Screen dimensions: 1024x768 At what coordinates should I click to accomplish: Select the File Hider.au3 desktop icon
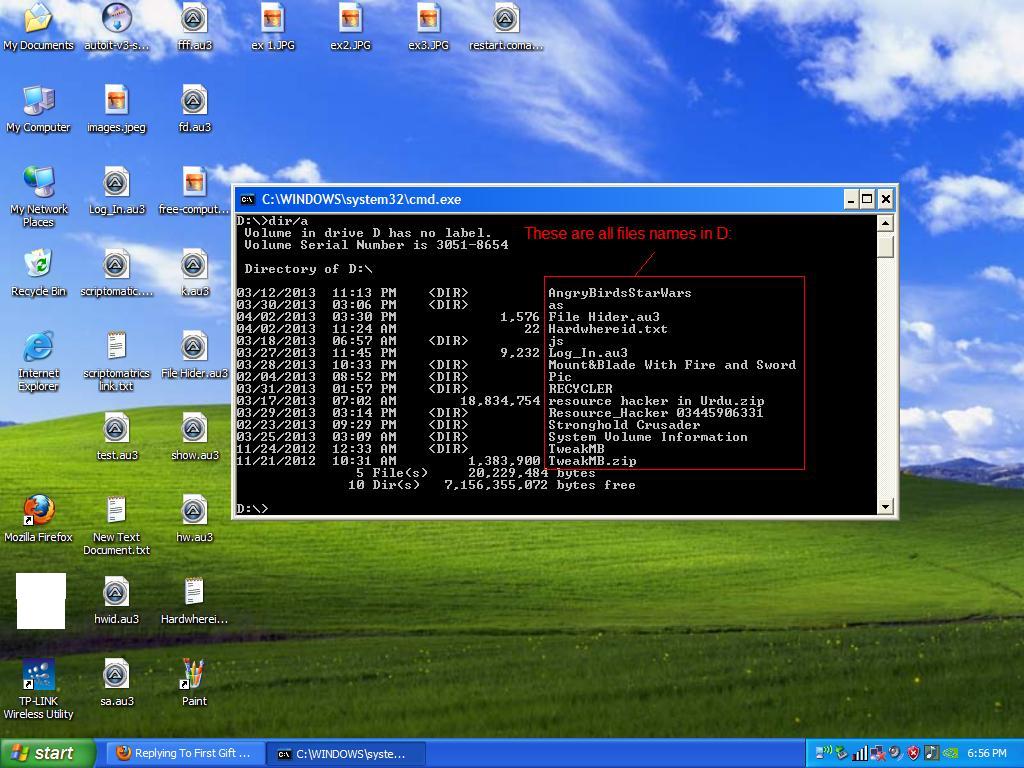(x=195, y=355)
